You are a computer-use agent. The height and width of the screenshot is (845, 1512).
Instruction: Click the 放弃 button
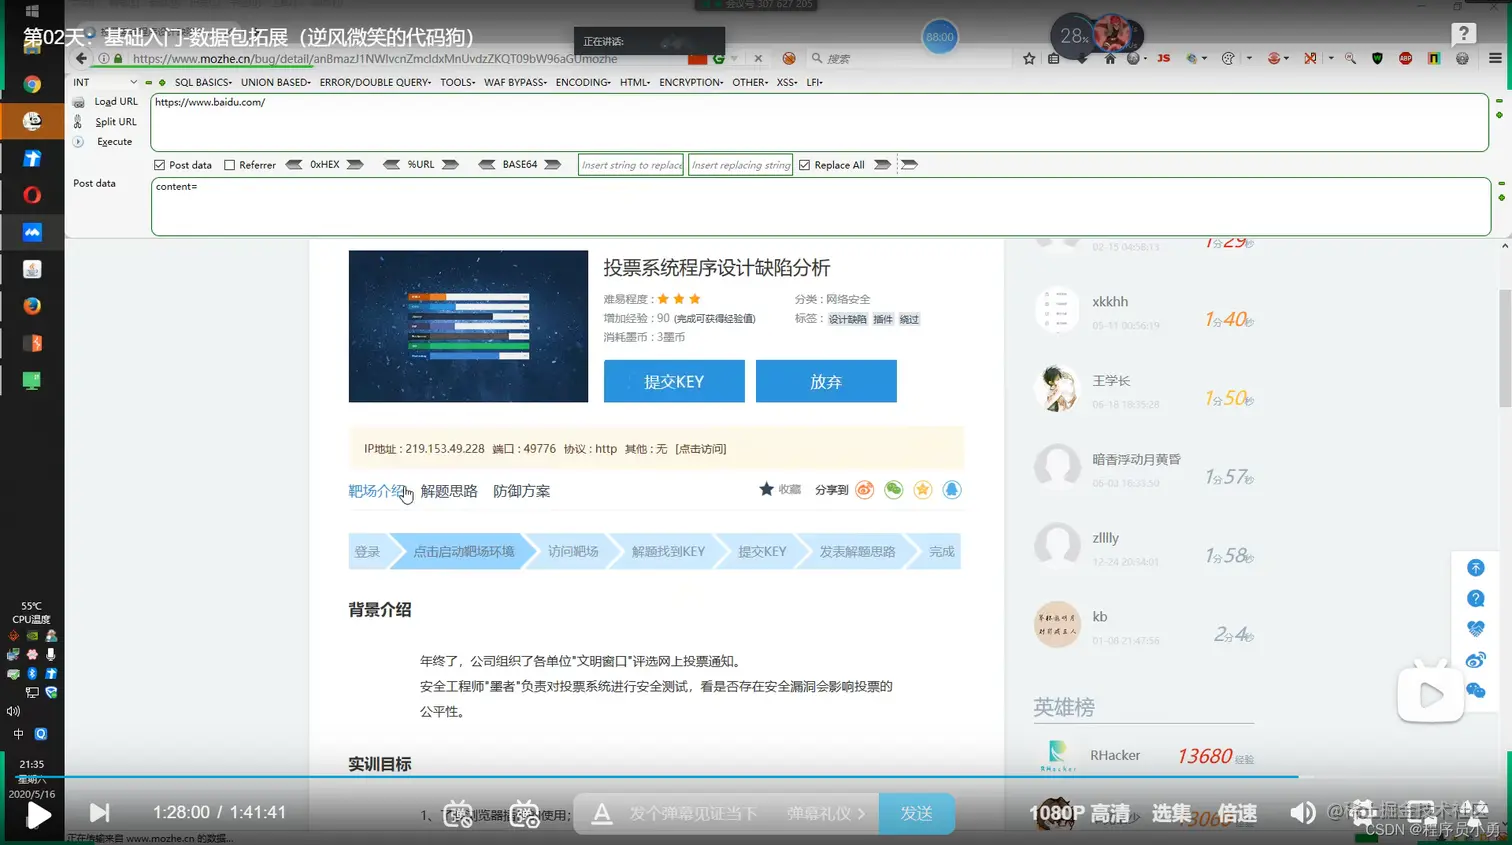tap(826, 381)
